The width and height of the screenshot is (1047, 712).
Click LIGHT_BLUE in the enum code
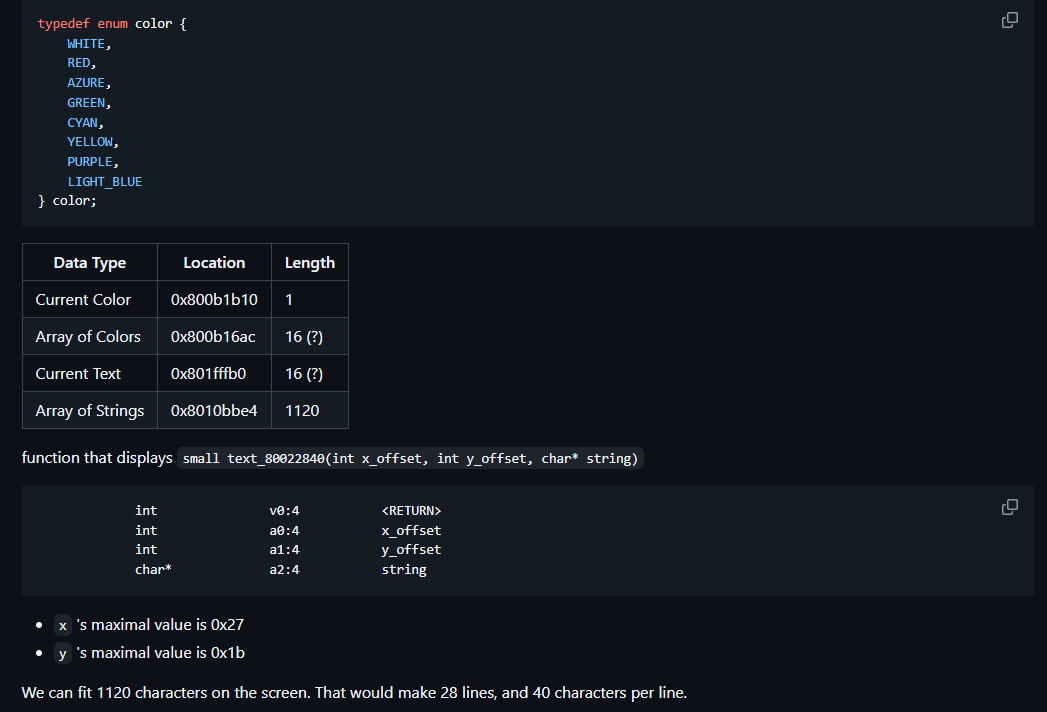coord(104,182)
